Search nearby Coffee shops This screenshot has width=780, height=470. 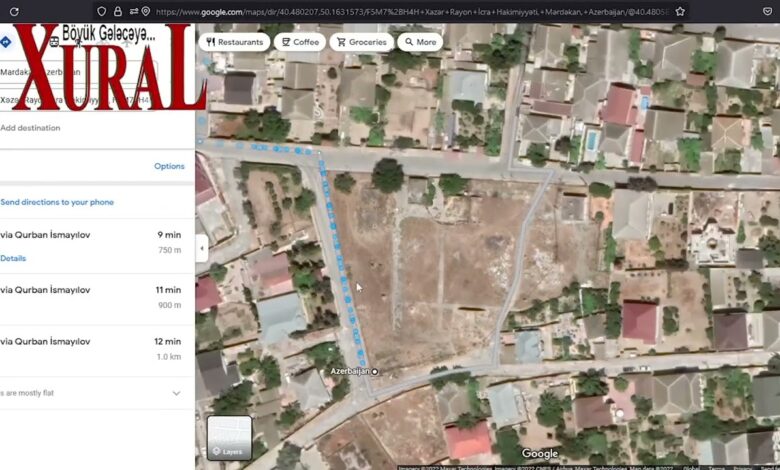[300, 42]
